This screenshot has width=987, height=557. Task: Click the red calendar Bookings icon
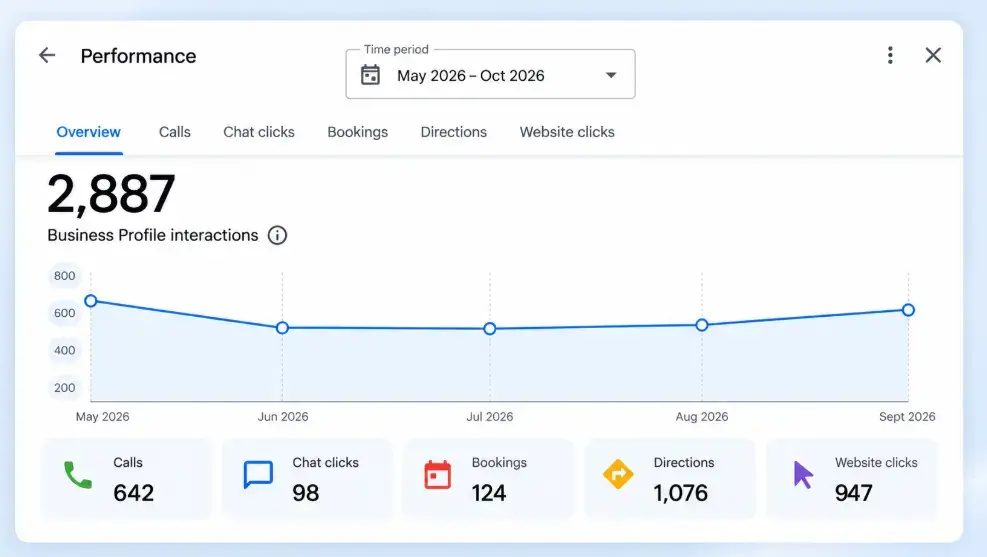[437, 475]
